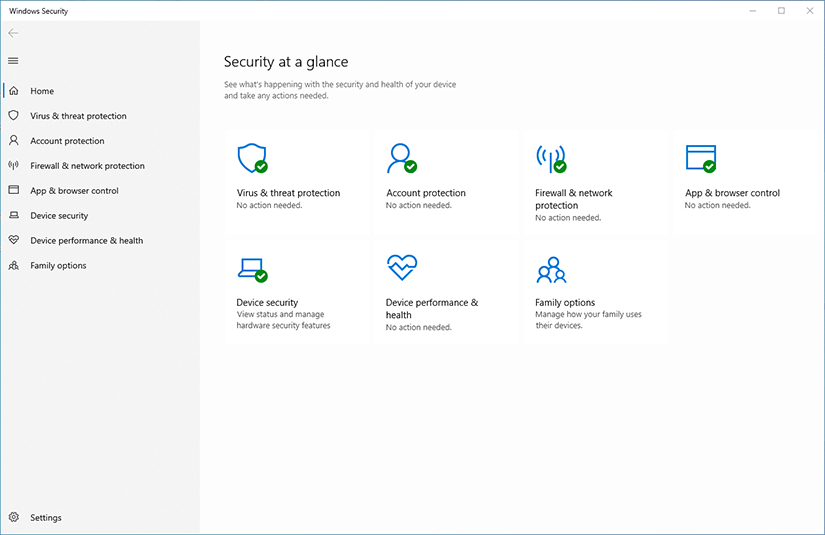
Task: Toggle the hamburger navigation menu
Action: (13, 61)
